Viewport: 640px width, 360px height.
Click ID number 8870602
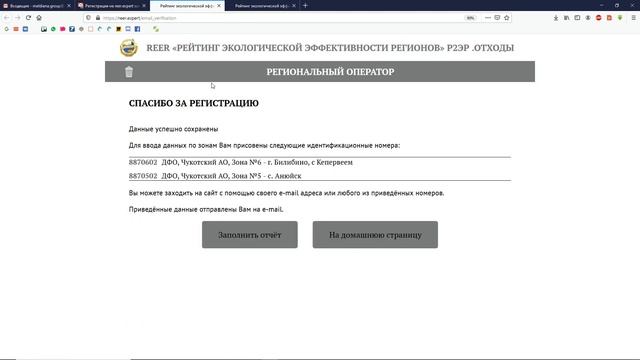click(143, 162)
